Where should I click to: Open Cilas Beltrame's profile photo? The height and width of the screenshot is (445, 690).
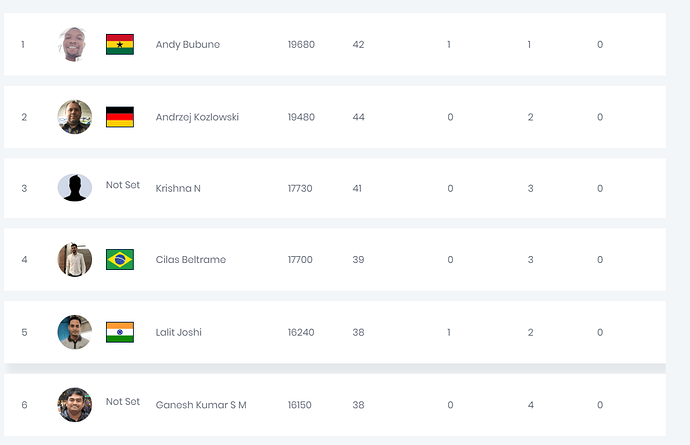(75, 260)
